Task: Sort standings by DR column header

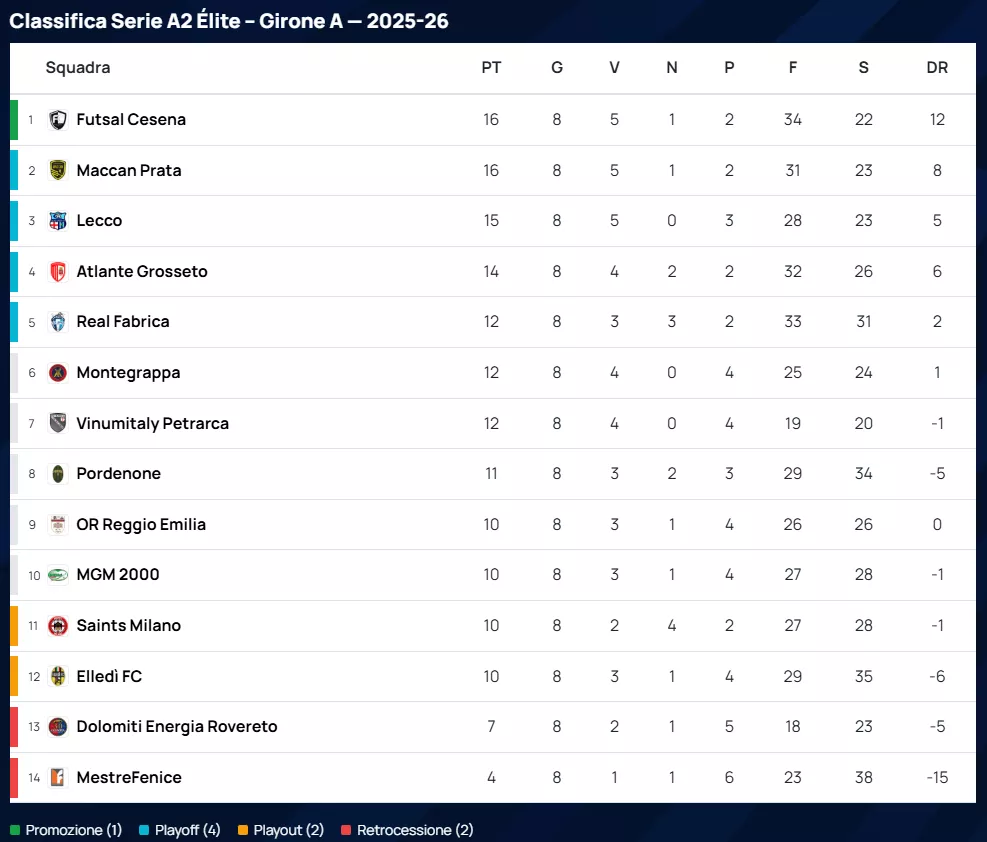Action: coord(937,68)
